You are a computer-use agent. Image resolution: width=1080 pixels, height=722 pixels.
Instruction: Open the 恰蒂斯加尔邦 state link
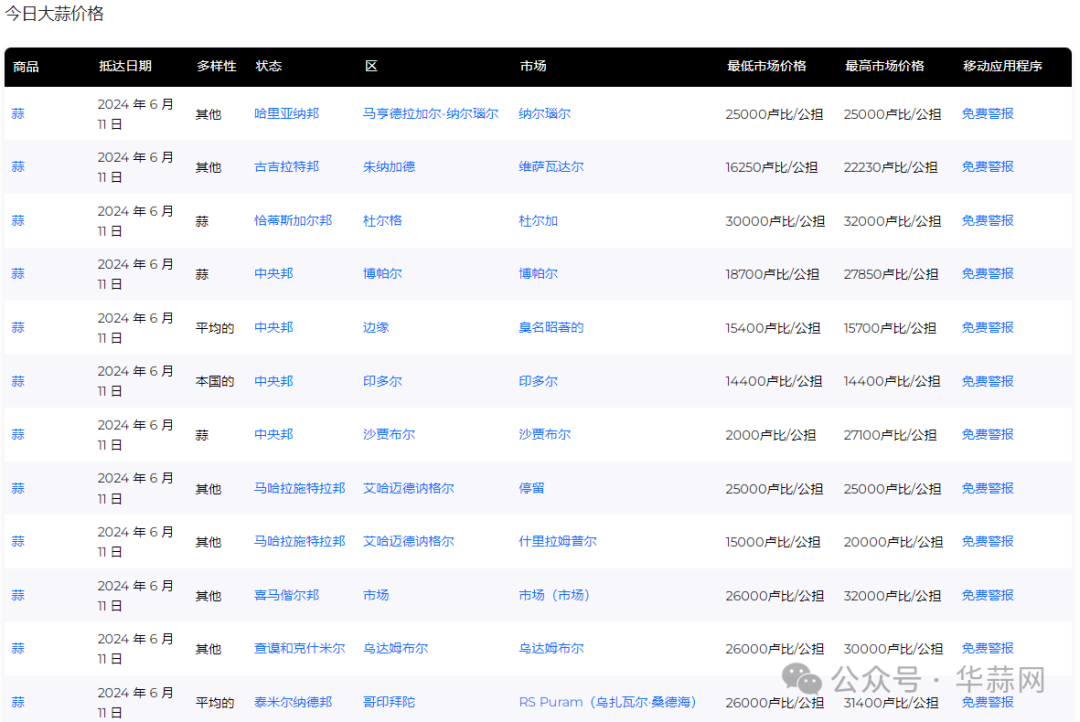(293, 220)
